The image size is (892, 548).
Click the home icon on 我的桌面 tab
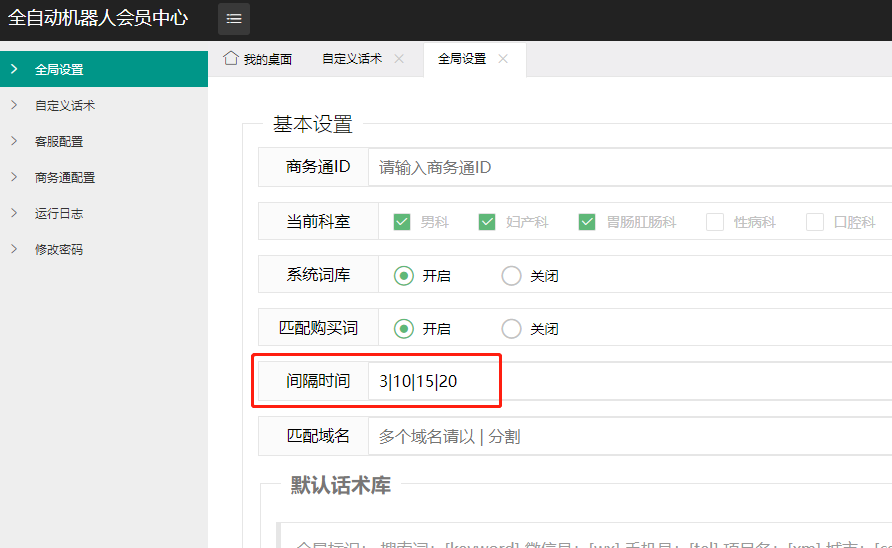(x=231, y=58)
